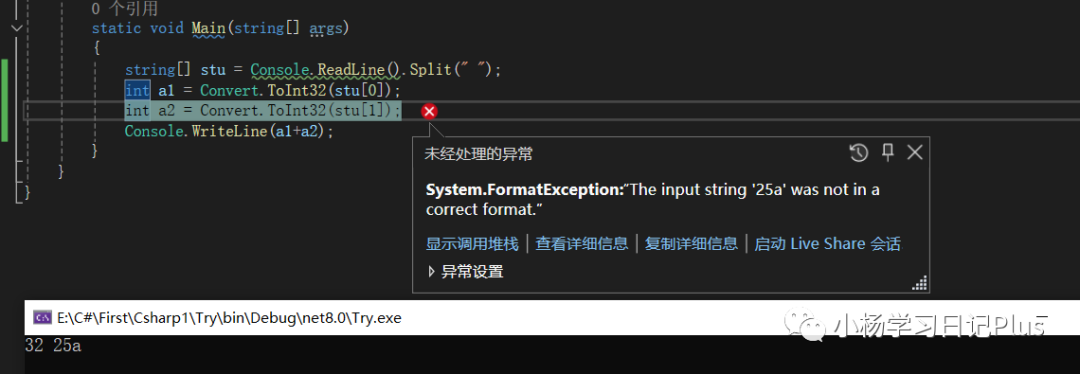
Task: Click the '0 个引用' code lens
Action: [x=125, y=9]
